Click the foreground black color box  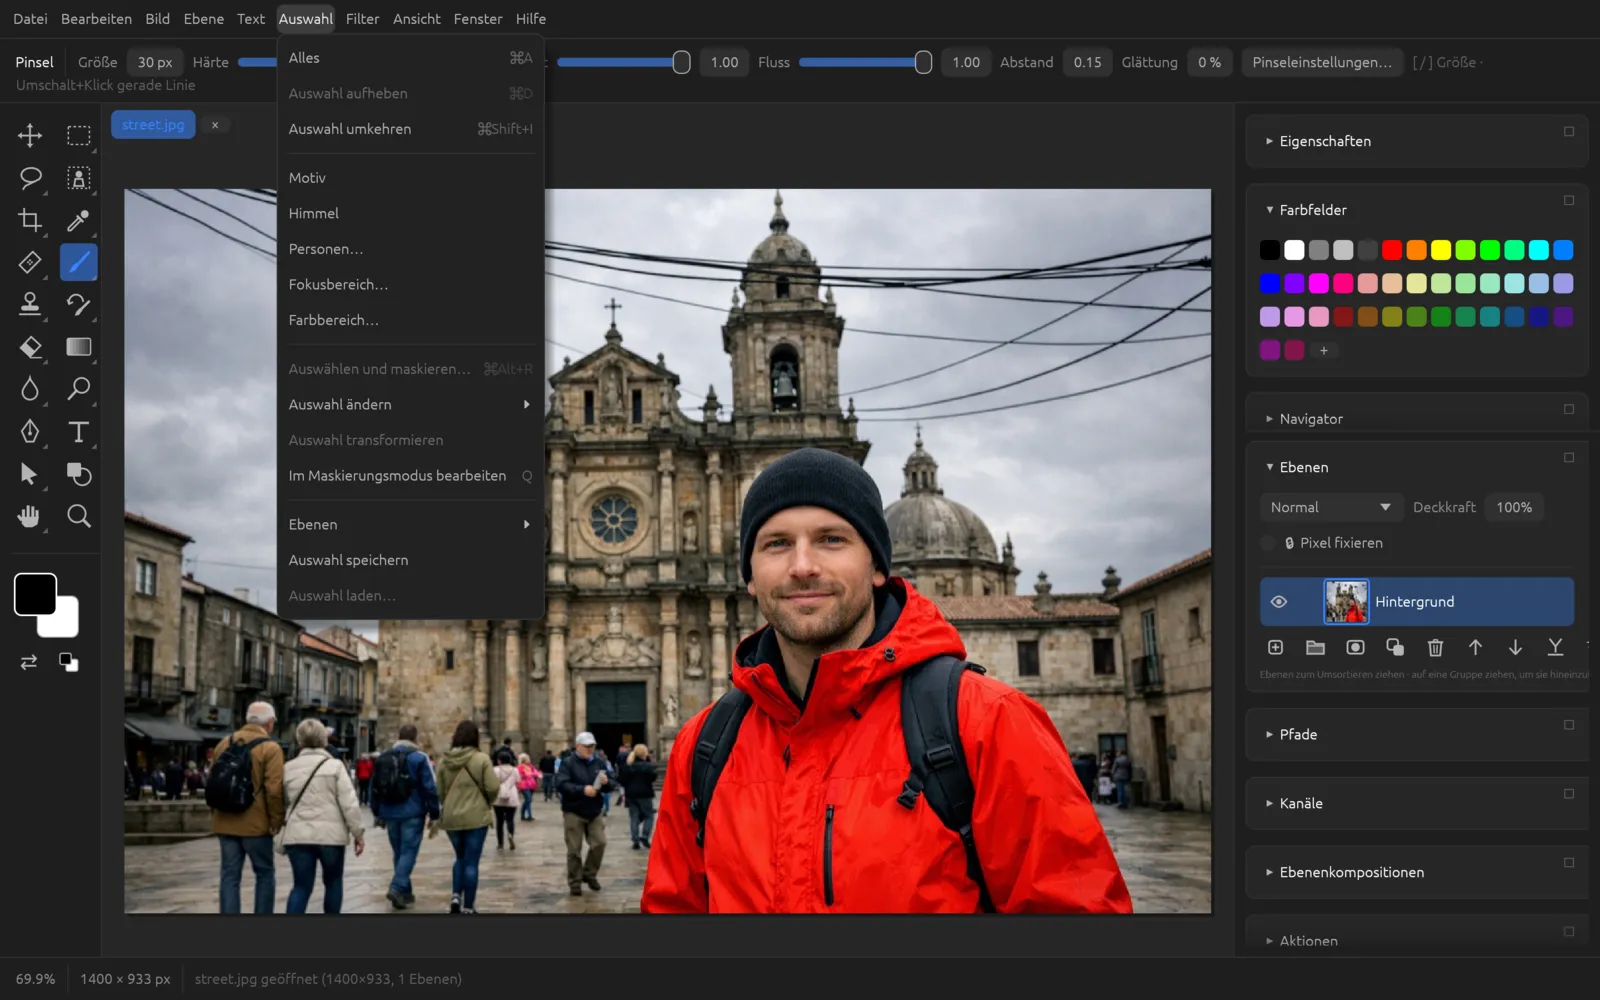(35, 594)
